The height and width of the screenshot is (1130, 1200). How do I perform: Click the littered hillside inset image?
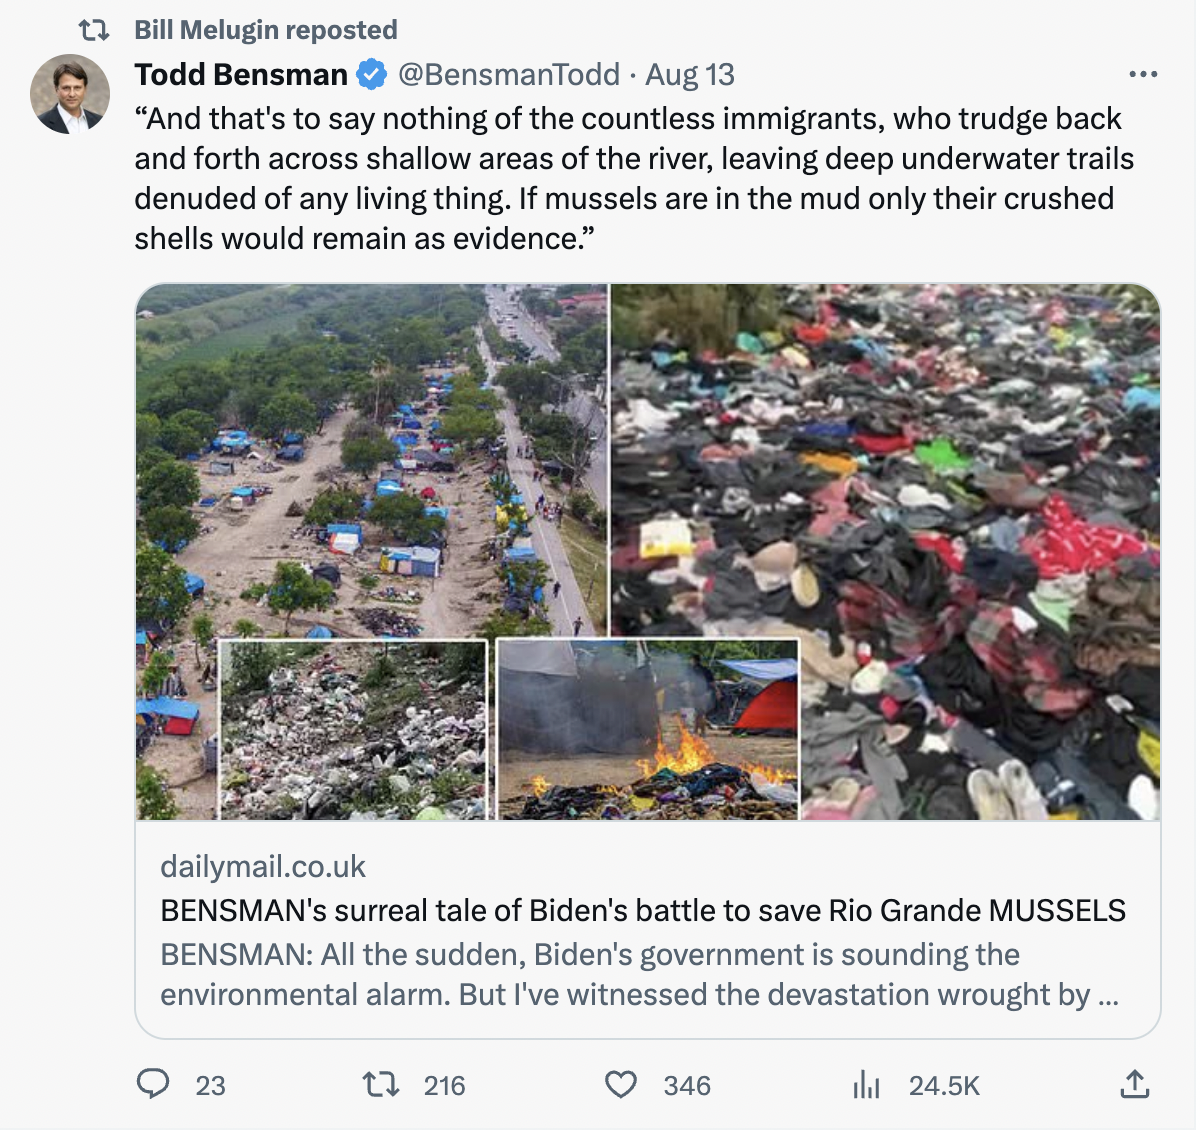353,730
